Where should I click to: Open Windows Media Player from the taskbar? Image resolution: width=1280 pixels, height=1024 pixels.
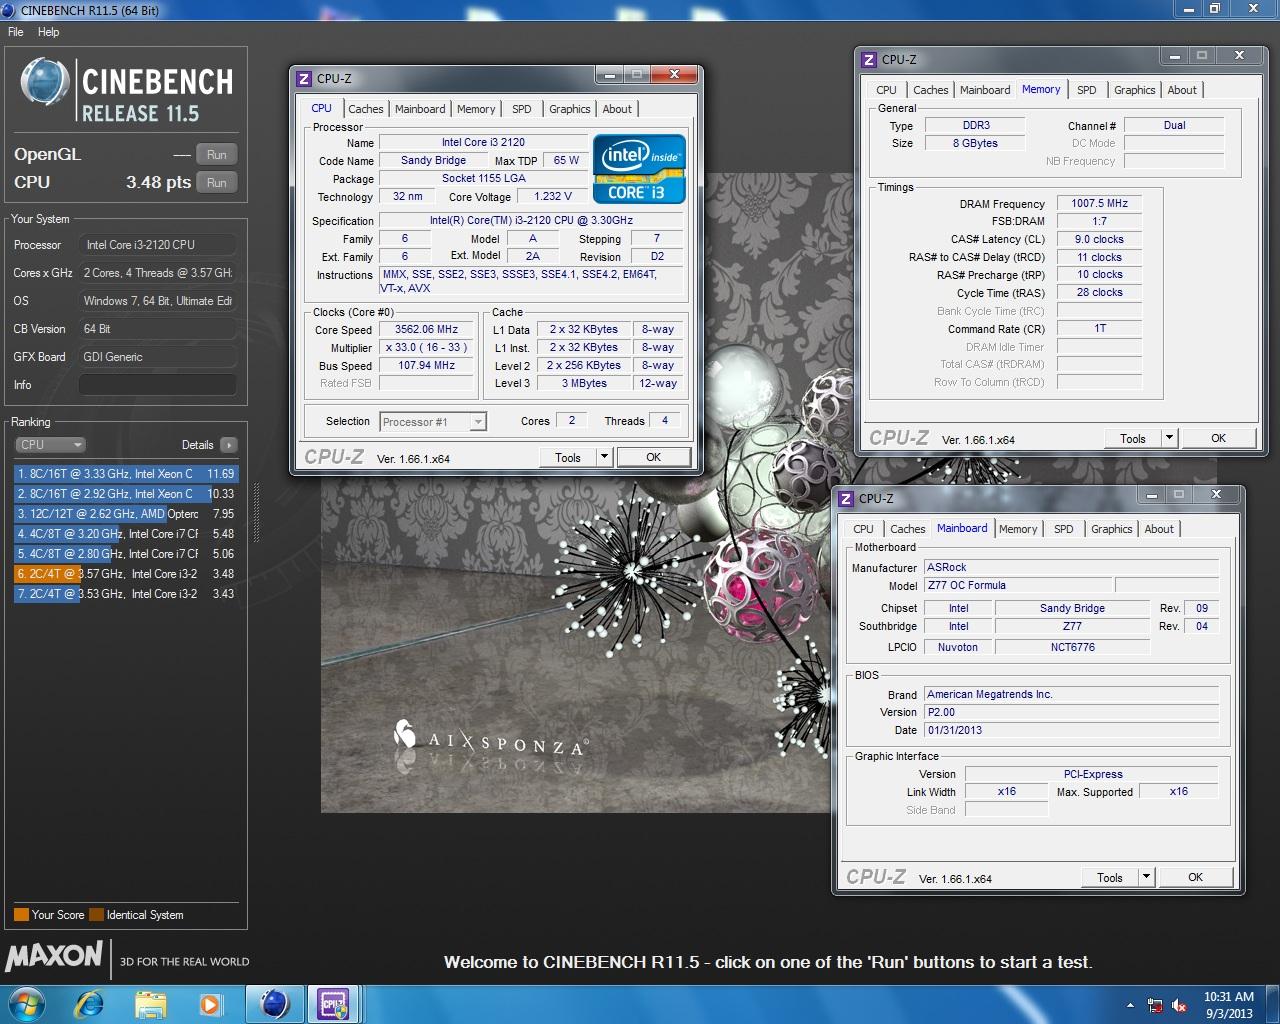tap(210, 1004)
